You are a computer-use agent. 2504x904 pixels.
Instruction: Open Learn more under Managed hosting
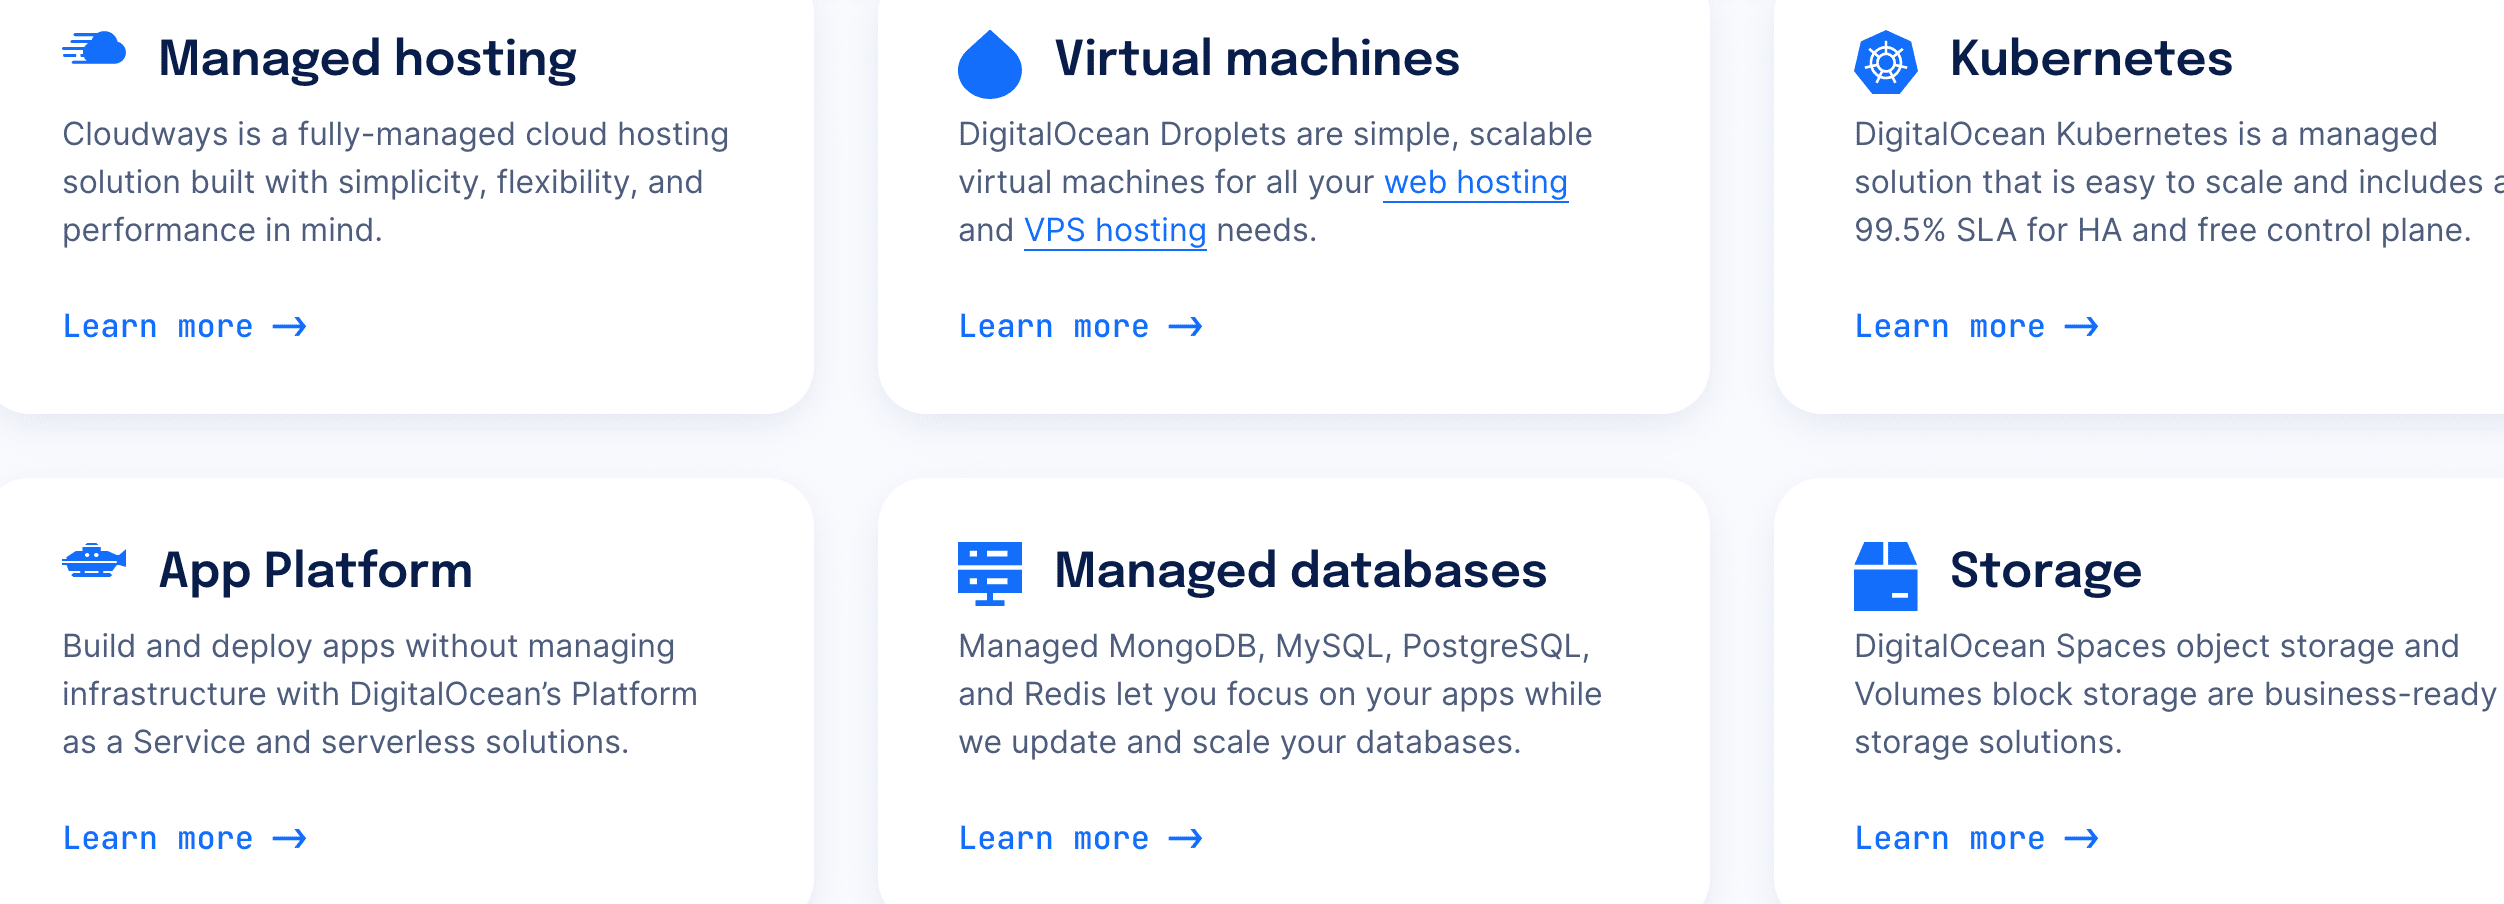pyautogui.click(x=185, y=326)
